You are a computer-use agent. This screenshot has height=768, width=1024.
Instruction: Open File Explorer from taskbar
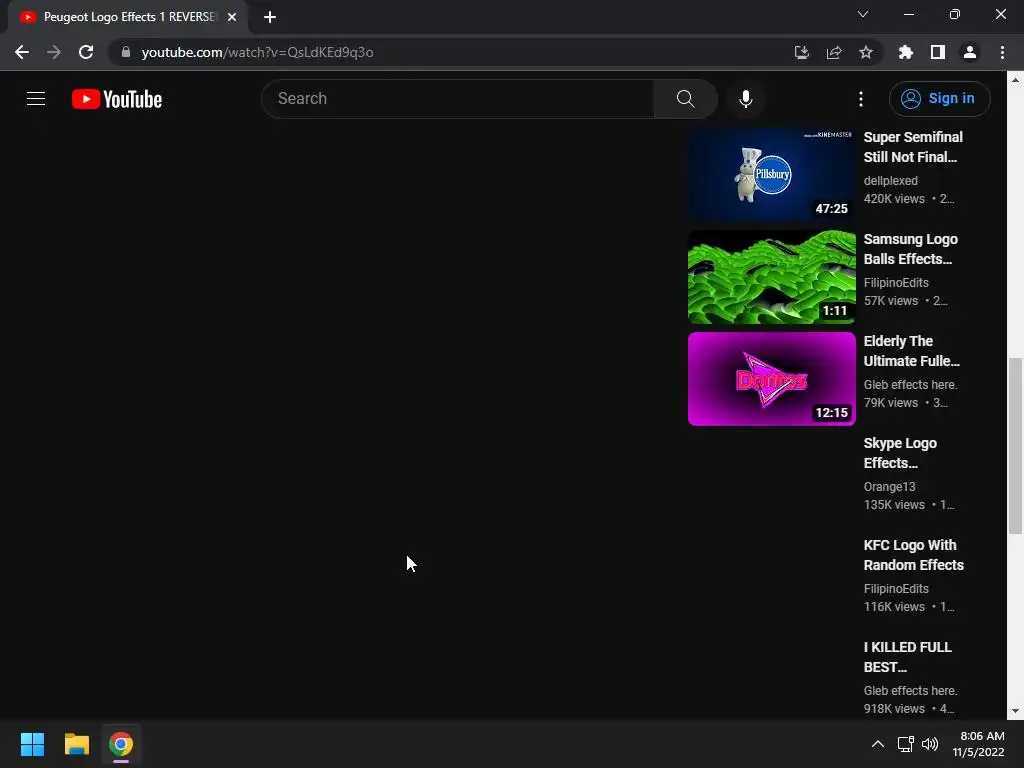(76, 744)
